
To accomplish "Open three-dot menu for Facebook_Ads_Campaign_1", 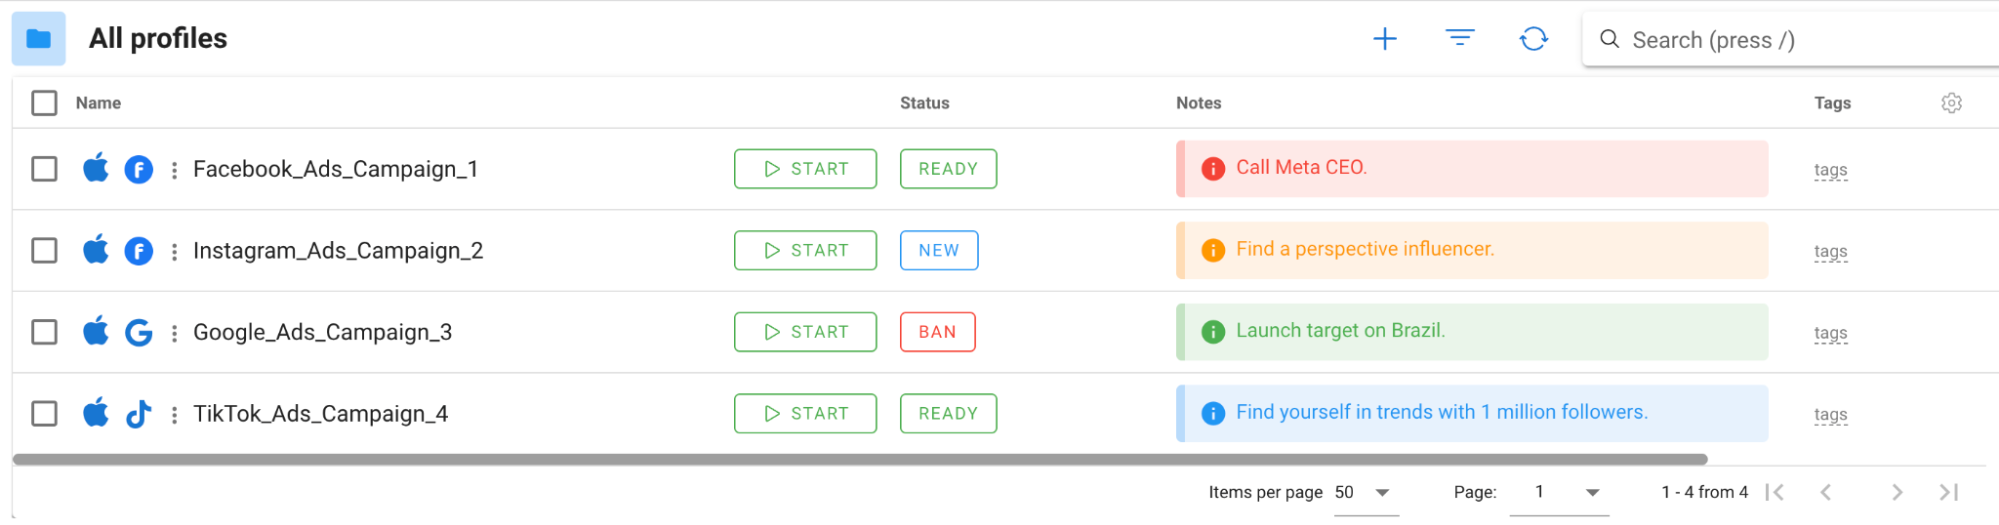I will (x=174, y=170).
